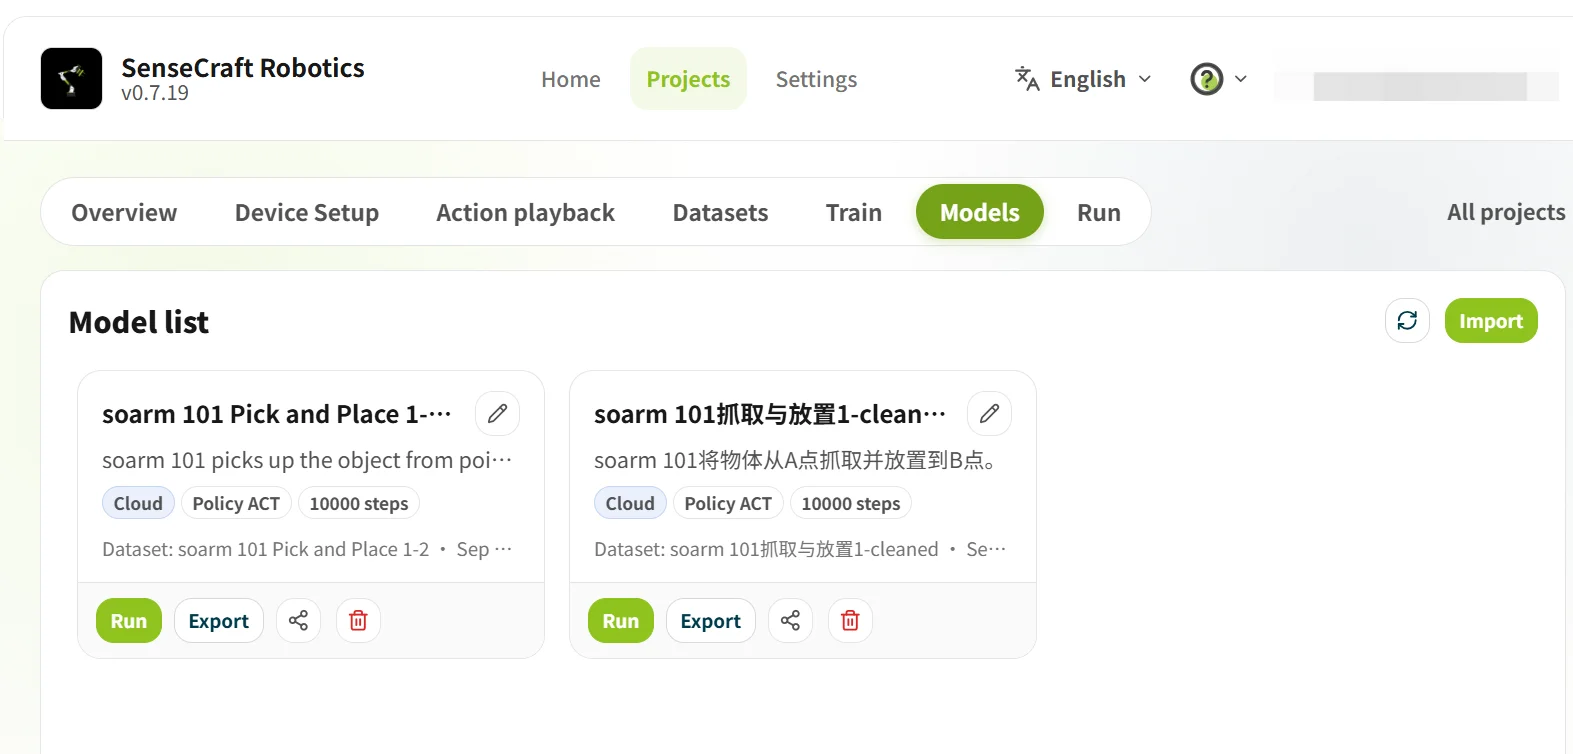Edit the soarm 101 Pick and Place model name
1573x754 pixels.
click(497, 413)
